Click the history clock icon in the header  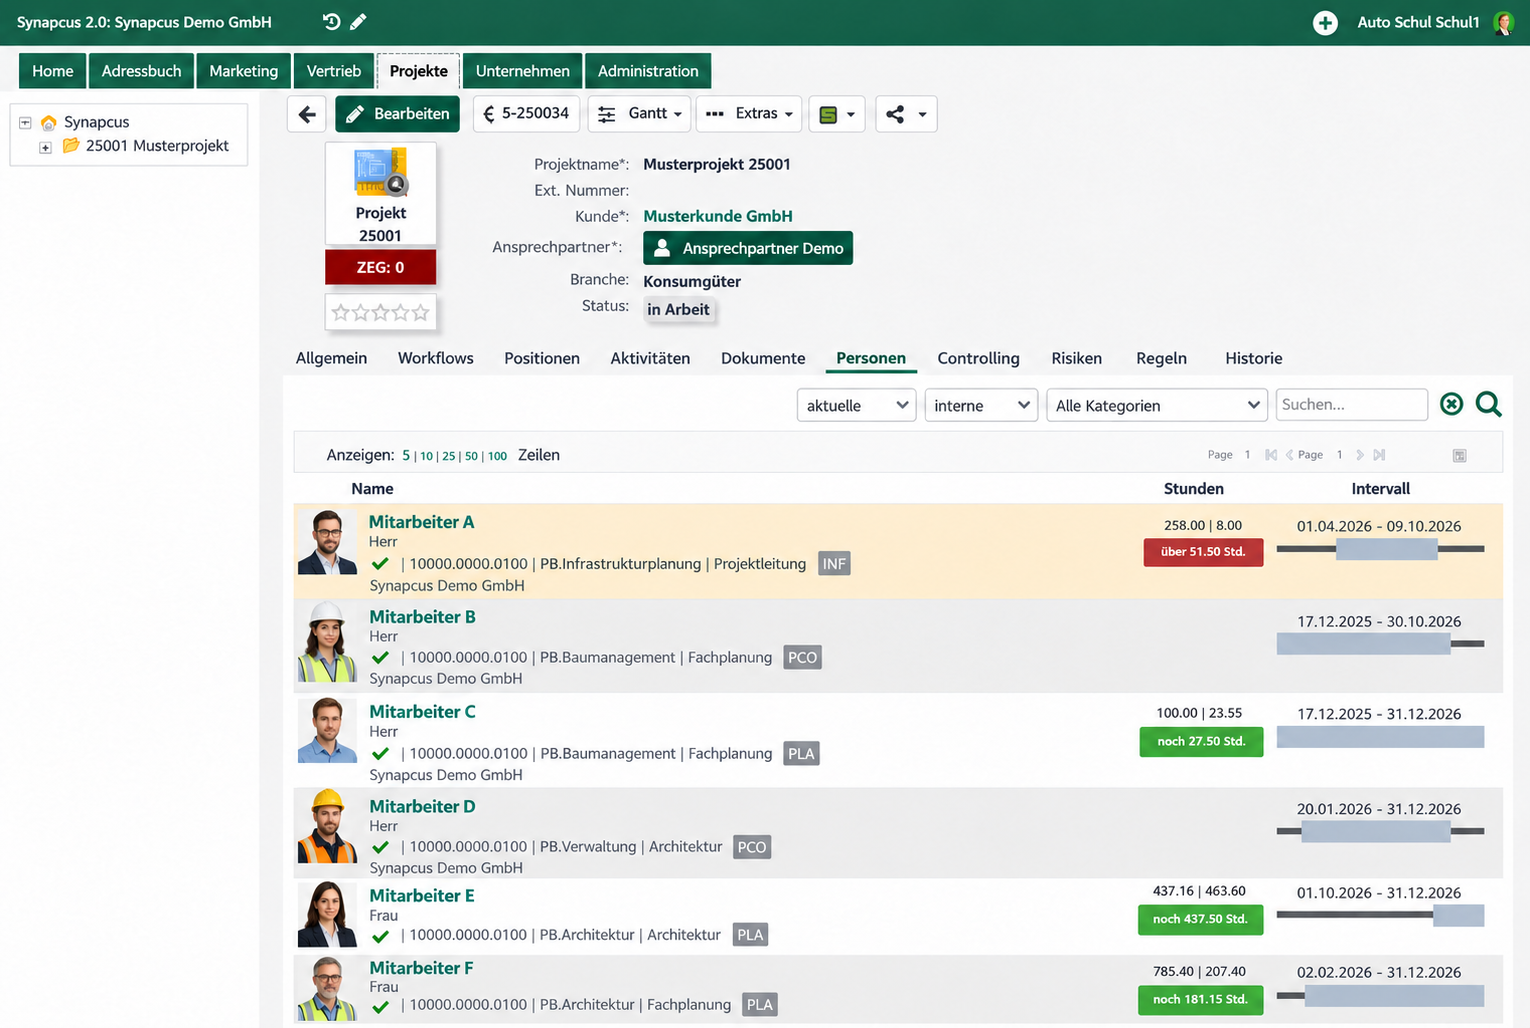[331, 22]
